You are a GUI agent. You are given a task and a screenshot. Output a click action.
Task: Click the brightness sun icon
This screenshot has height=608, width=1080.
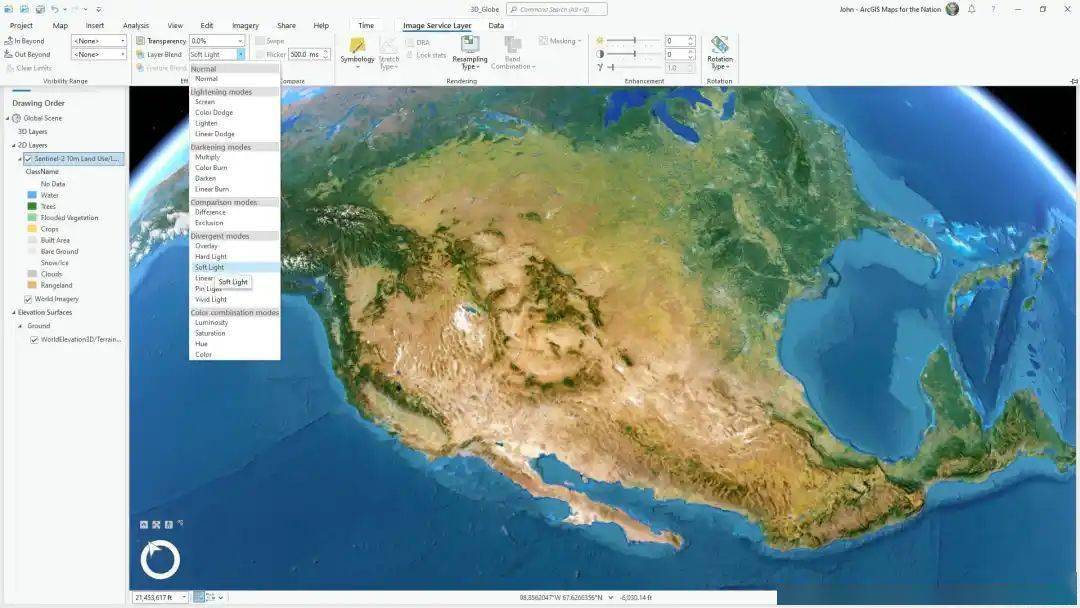point(600,41)
